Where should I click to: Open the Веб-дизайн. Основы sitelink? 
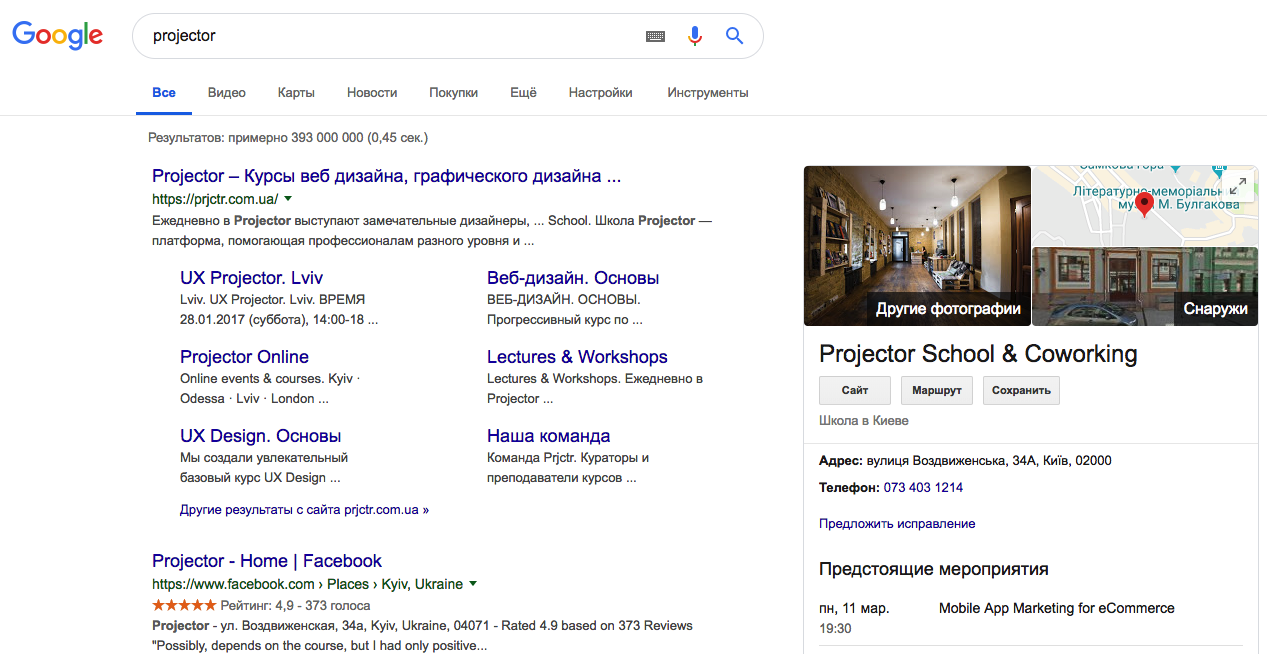pos(573,278)
